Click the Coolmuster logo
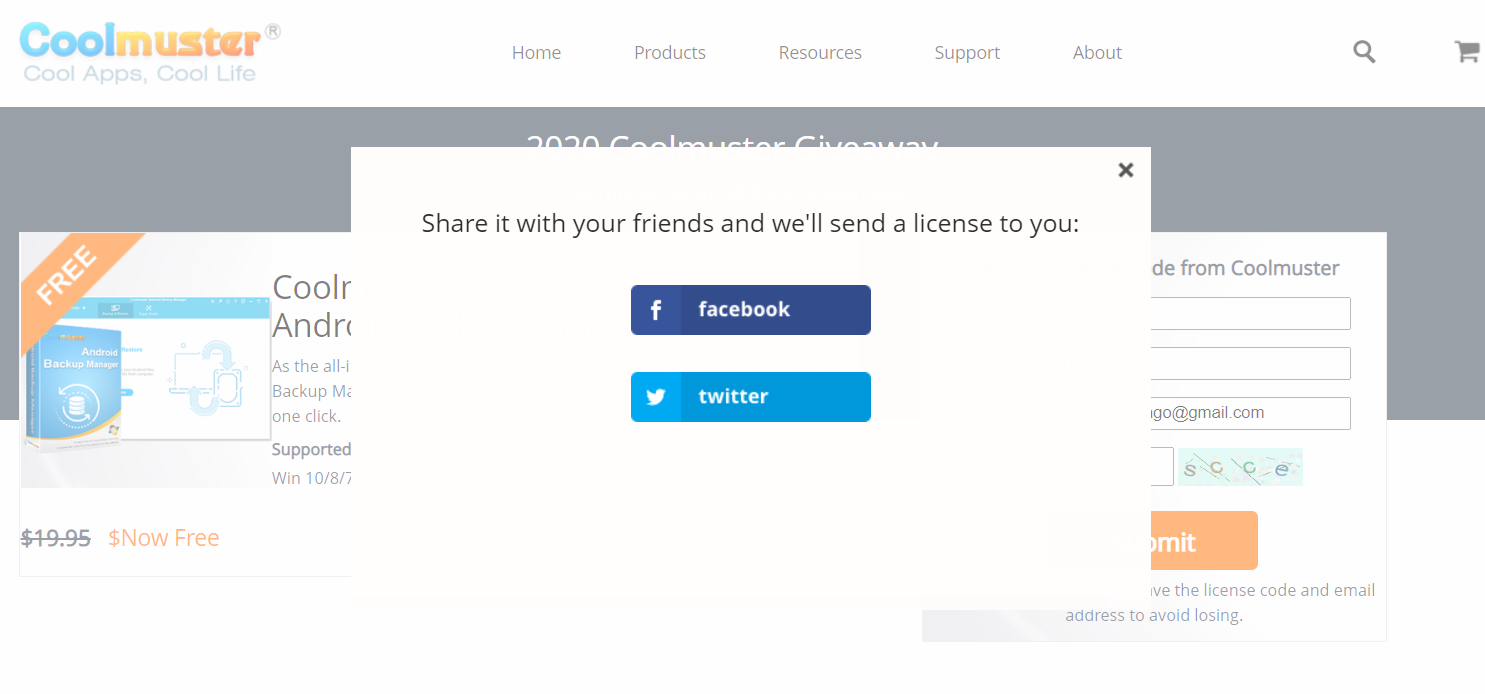The width and height of the screenshot is (1485, 694). tap(149, 52)
